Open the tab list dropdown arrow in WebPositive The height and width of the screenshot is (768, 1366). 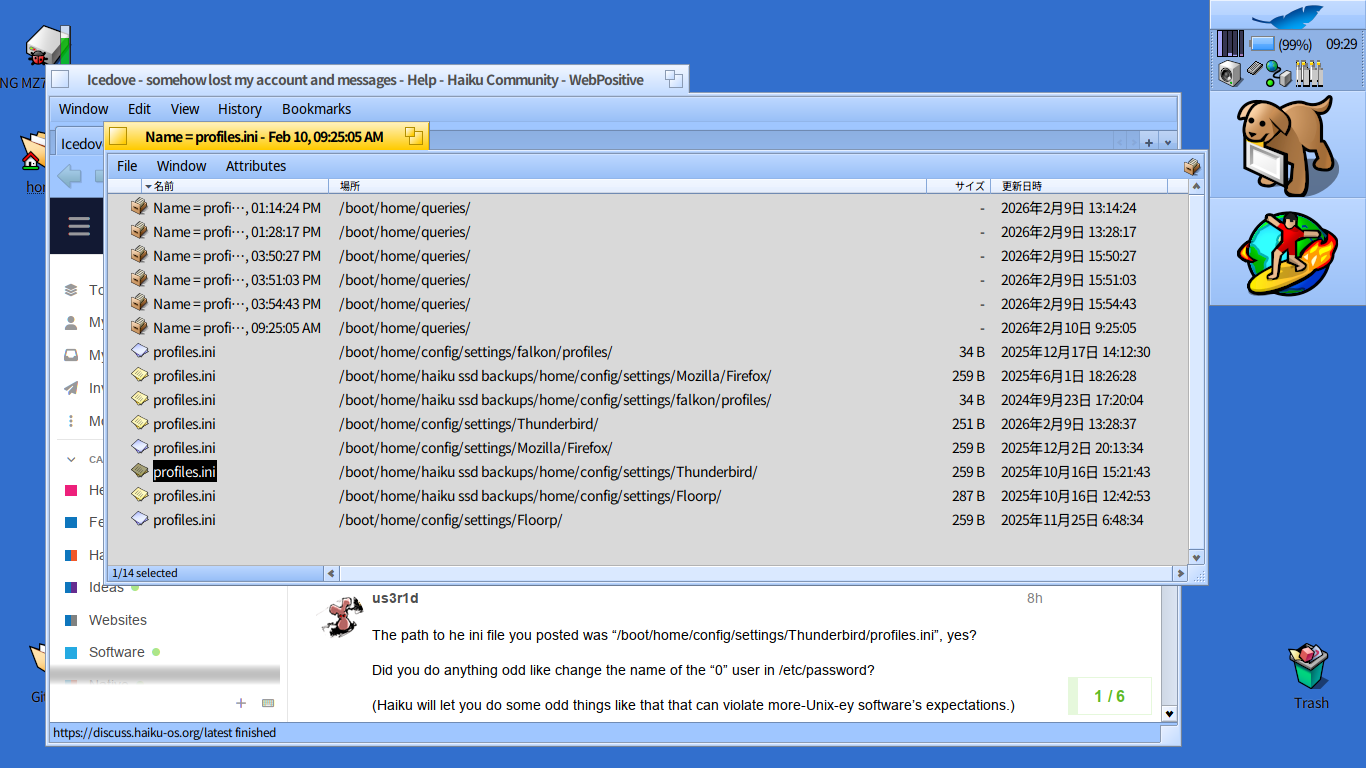[x=1168, y=143]
